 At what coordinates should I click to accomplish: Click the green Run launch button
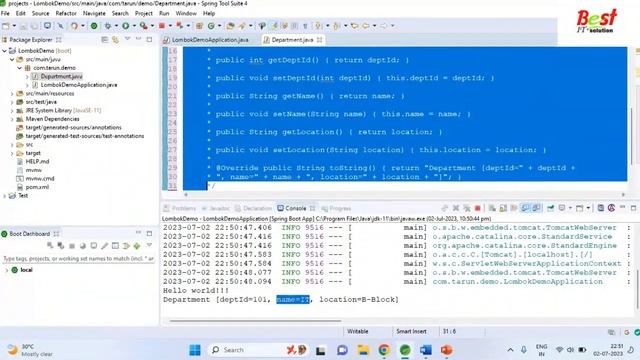(125, 26)
